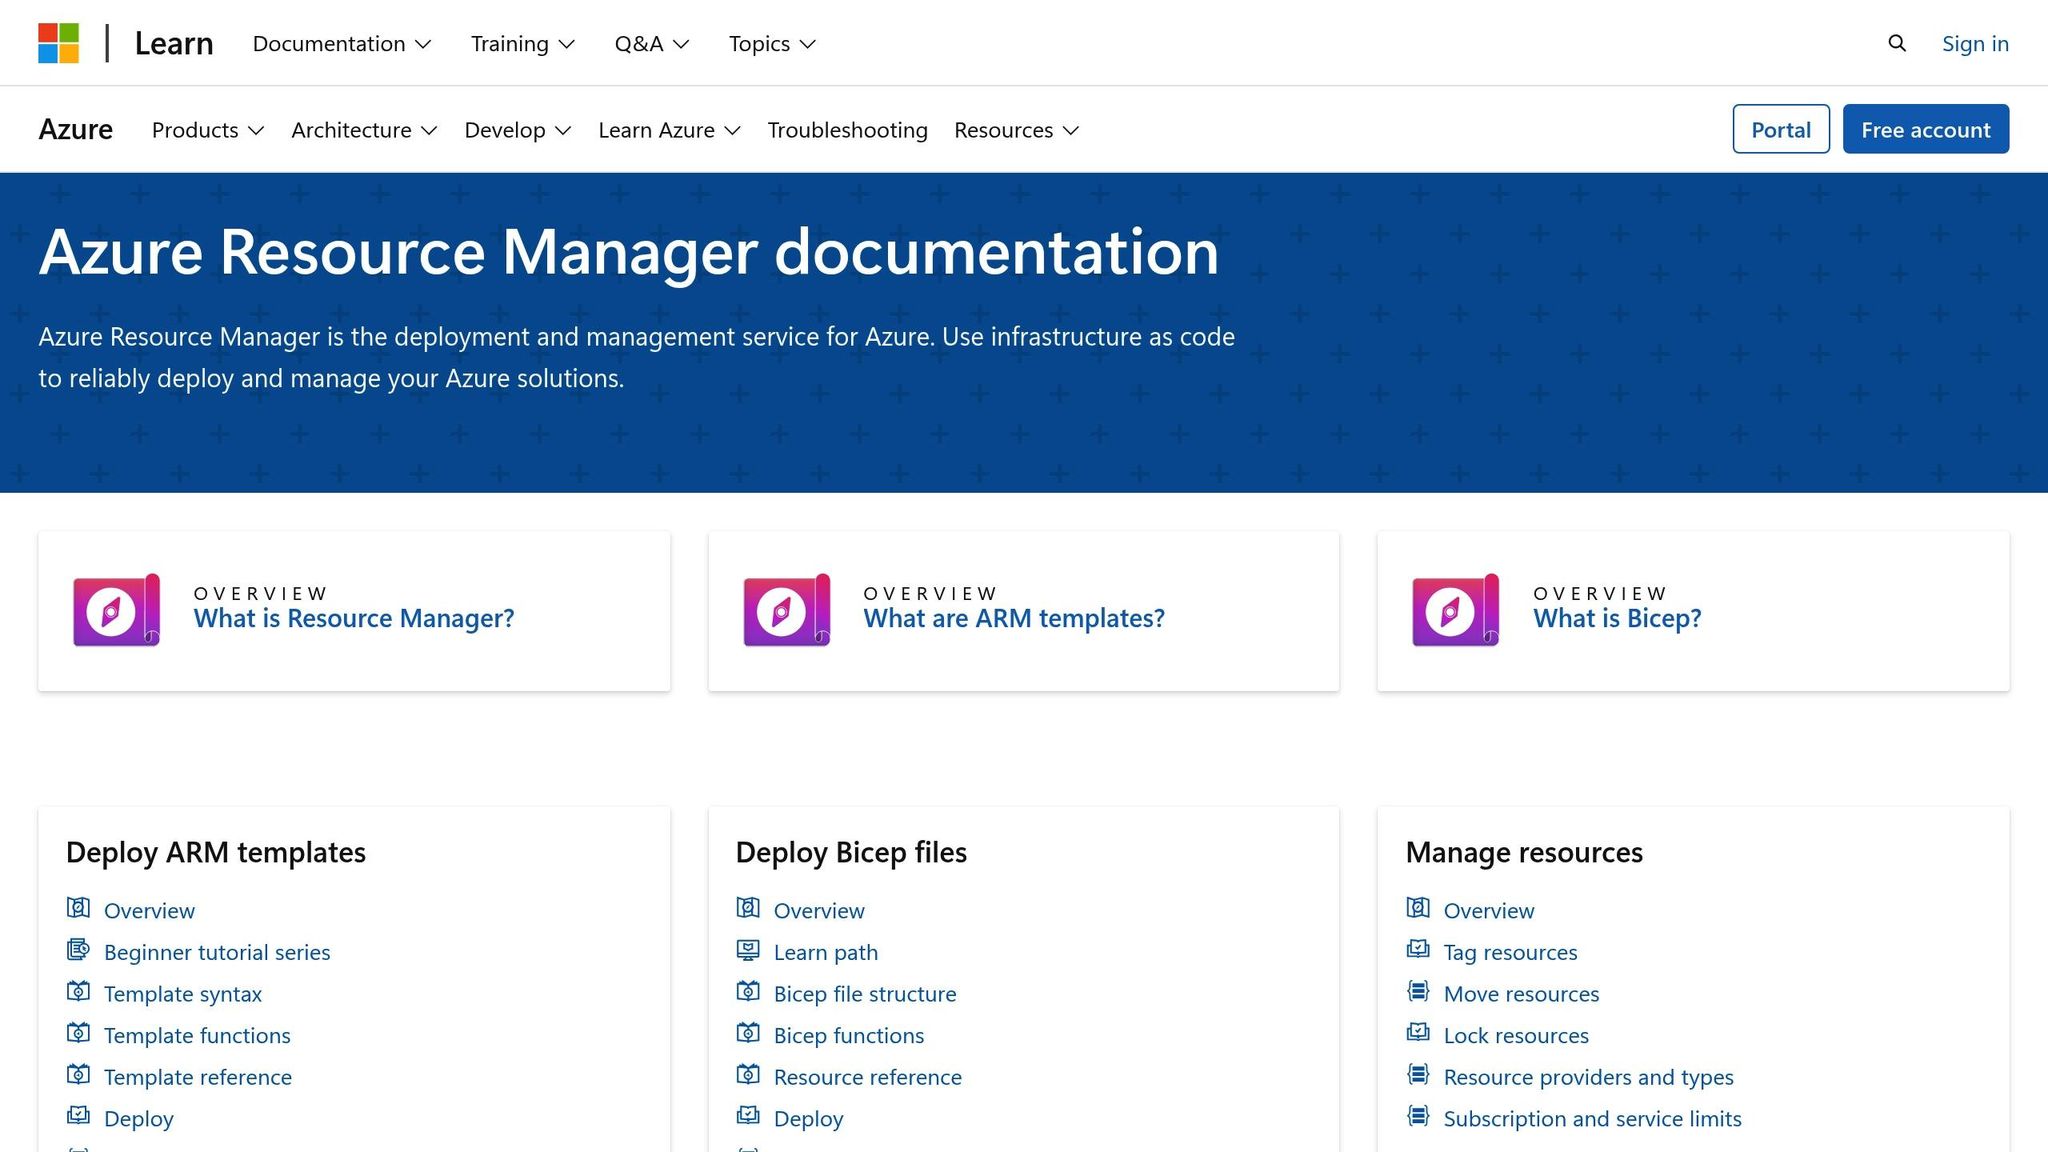Click the Free account button
The height and width of the screenshot is (1152, 2048).
pos(1925,129)
